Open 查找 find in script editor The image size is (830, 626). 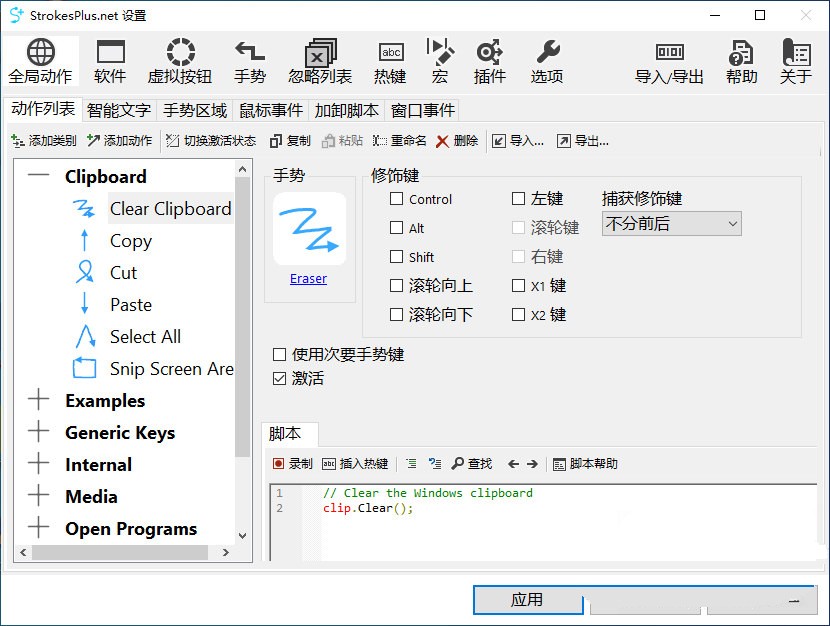pyautogui.click(x=472, y=464)
